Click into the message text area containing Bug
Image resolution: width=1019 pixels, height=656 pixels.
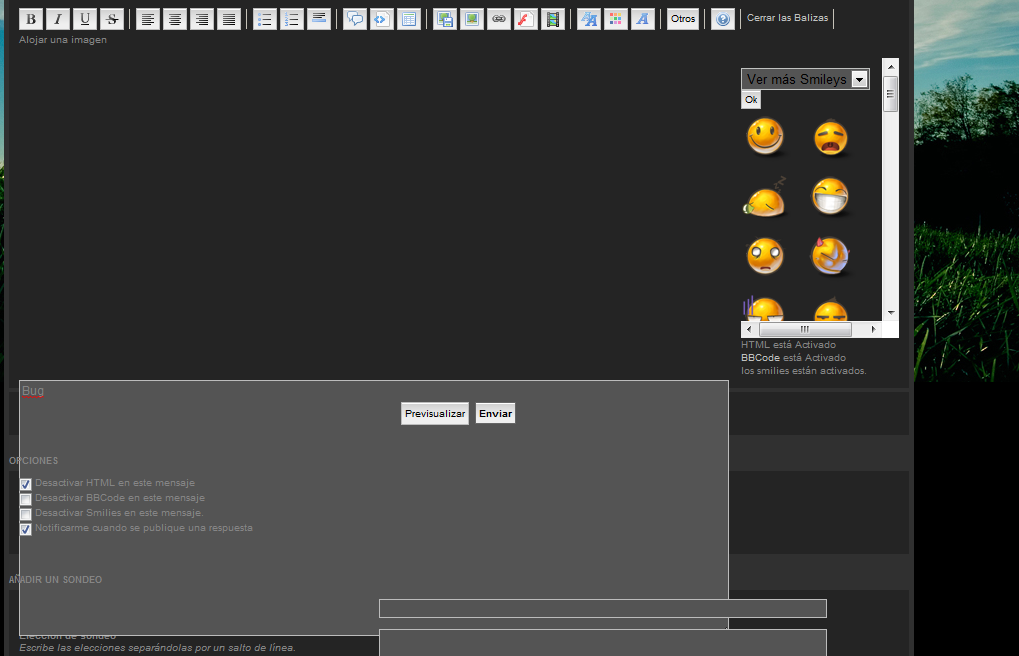pos(374,507)
